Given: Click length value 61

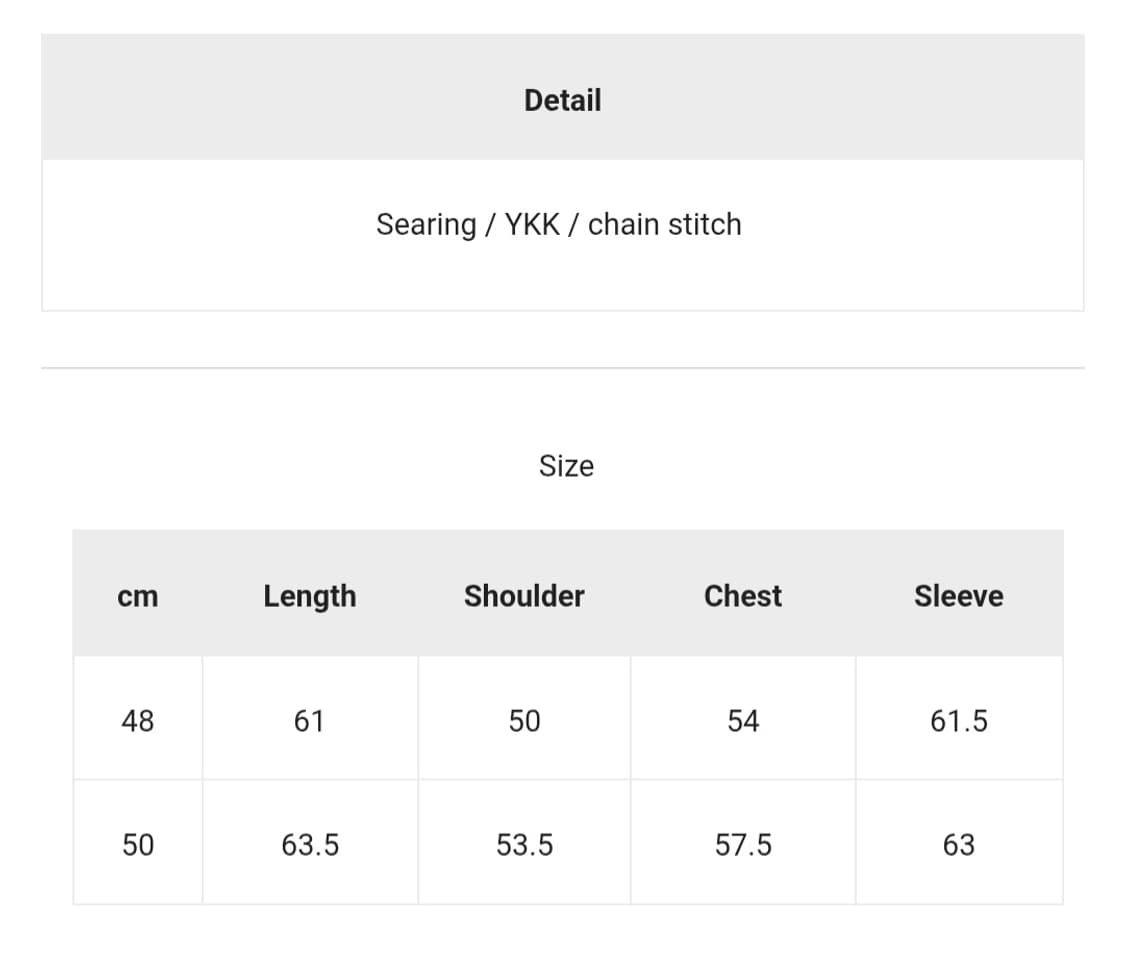Looking at the screenshot, I should 309,721.
